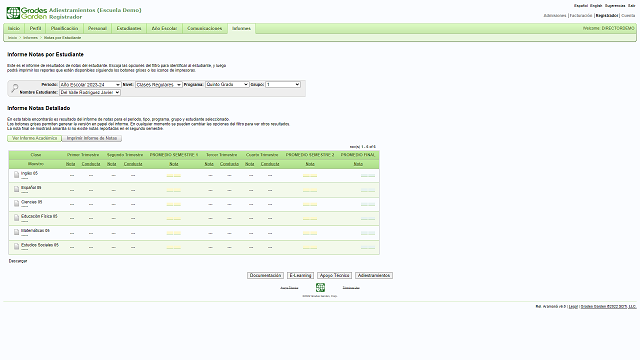Sort by Promedio Semestre 2 Nota column

pyautogui.click(x=310, y=164)
